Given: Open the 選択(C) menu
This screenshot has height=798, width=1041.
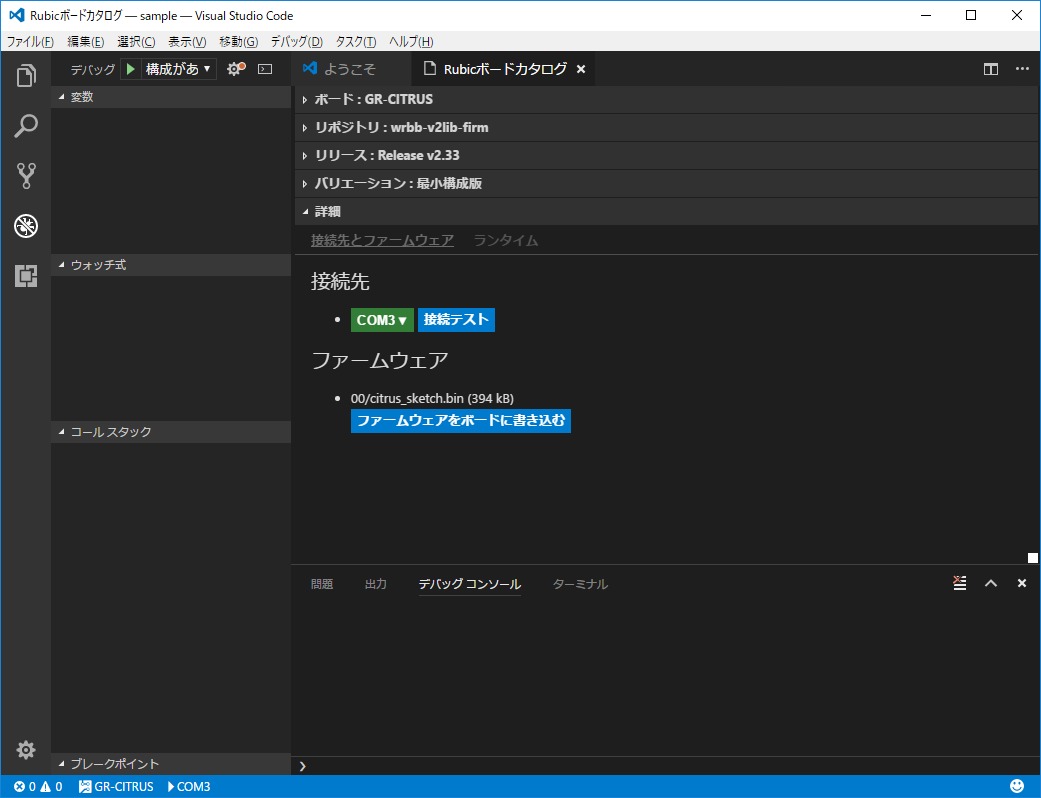Looking at the screenshot, I should 136,42.
